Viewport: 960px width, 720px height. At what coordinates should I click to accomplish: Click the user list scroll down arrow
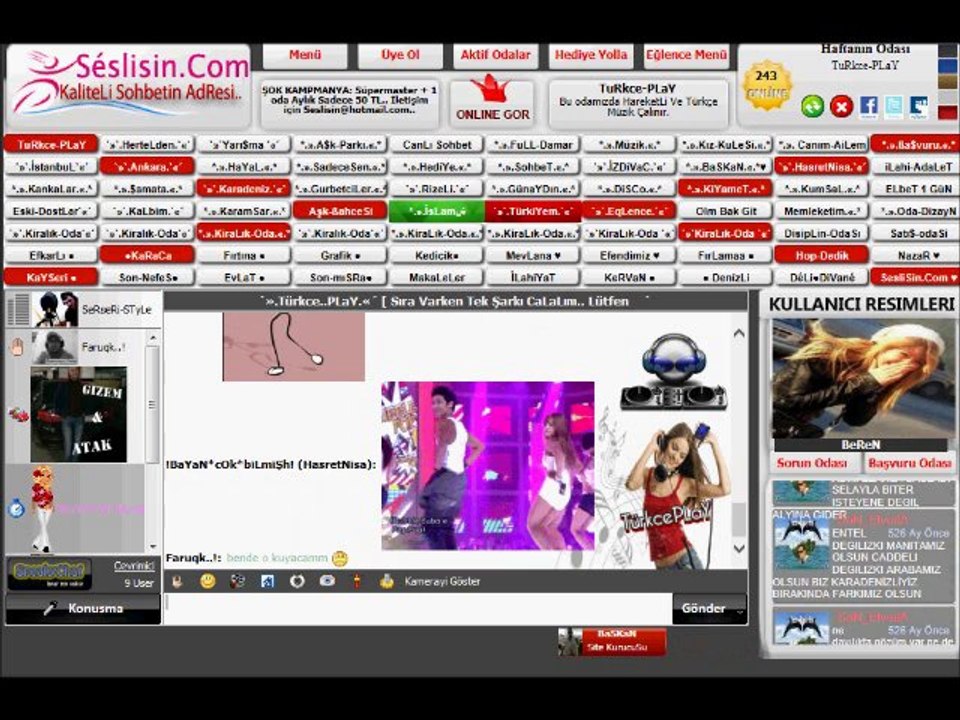(x=153, y=546)
